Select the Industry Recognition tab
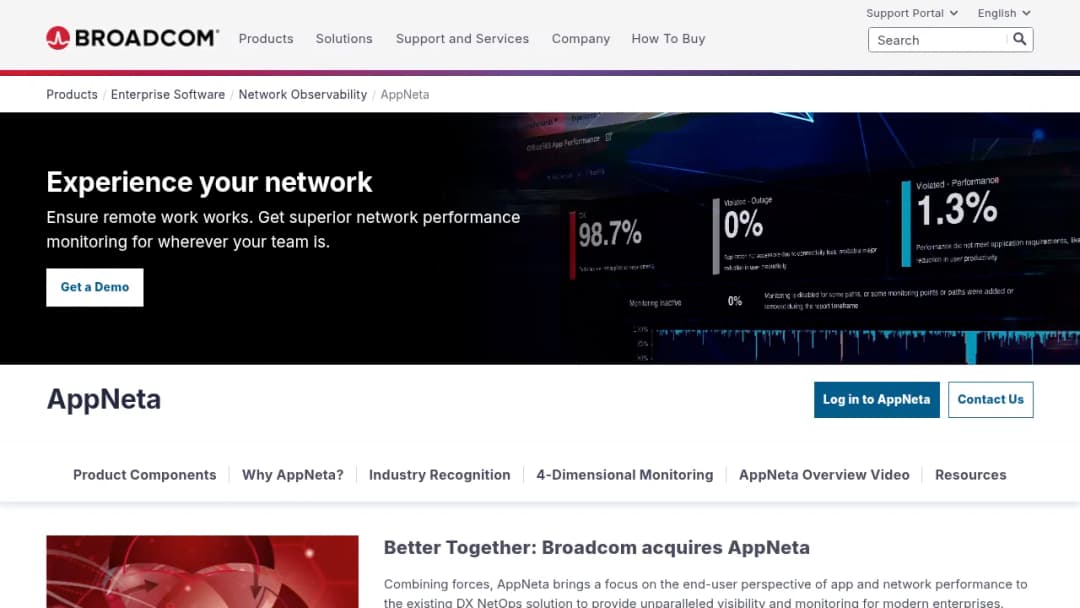The image size is (1080, 608). coord(439,474)
